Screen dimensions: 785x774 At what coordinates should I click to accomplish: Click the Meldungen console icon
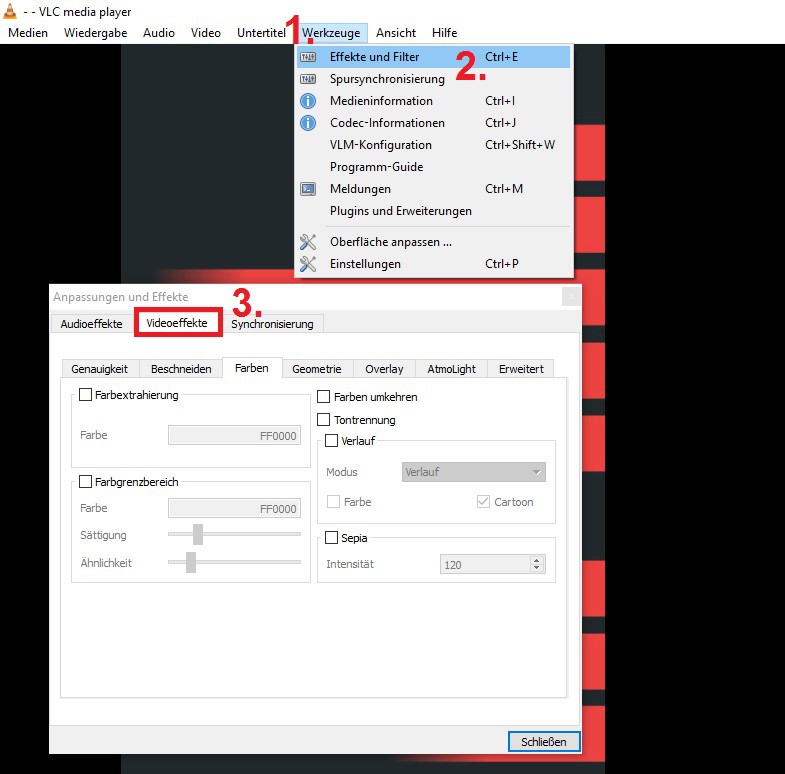pos(309,189)
